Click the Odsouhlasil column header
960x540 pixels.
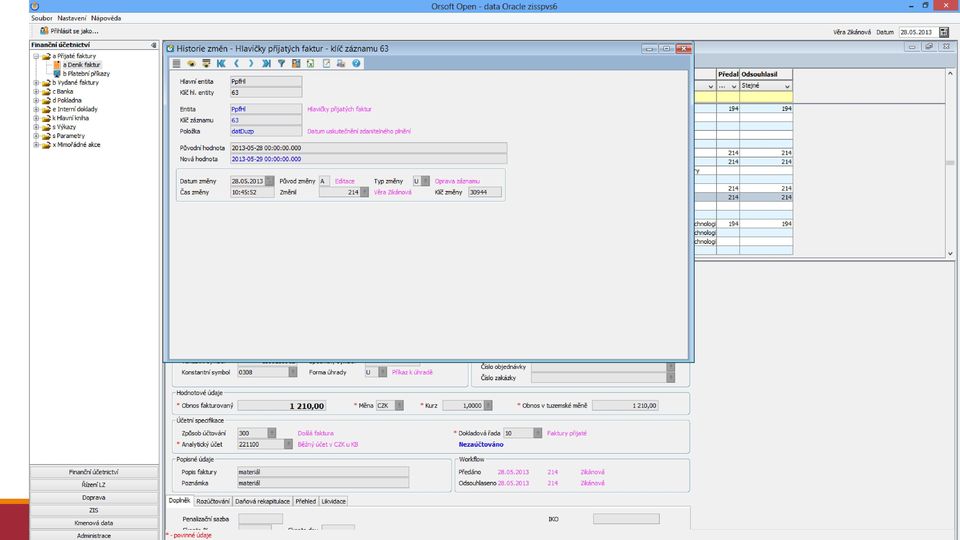click(x=766, y=74)
